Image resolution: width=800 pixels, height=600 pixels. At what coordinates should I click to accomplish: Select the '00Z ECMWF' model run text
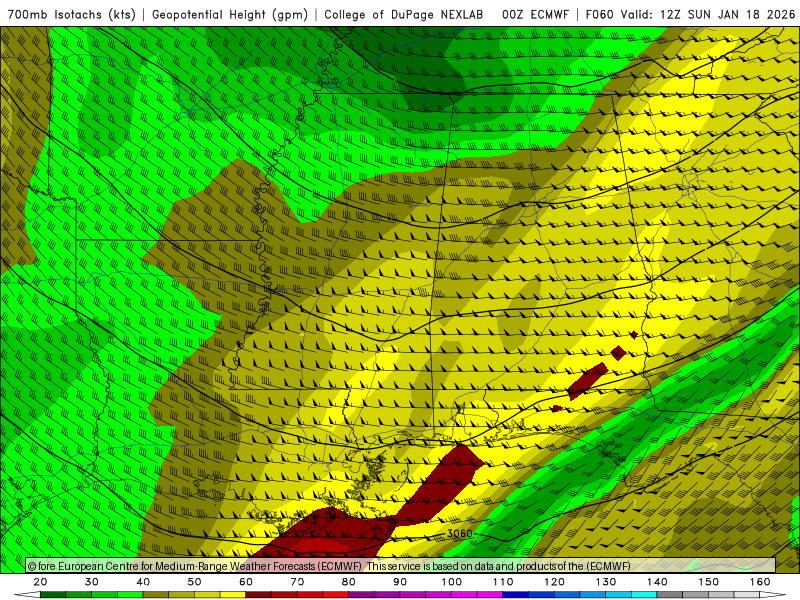click(535, 14)
